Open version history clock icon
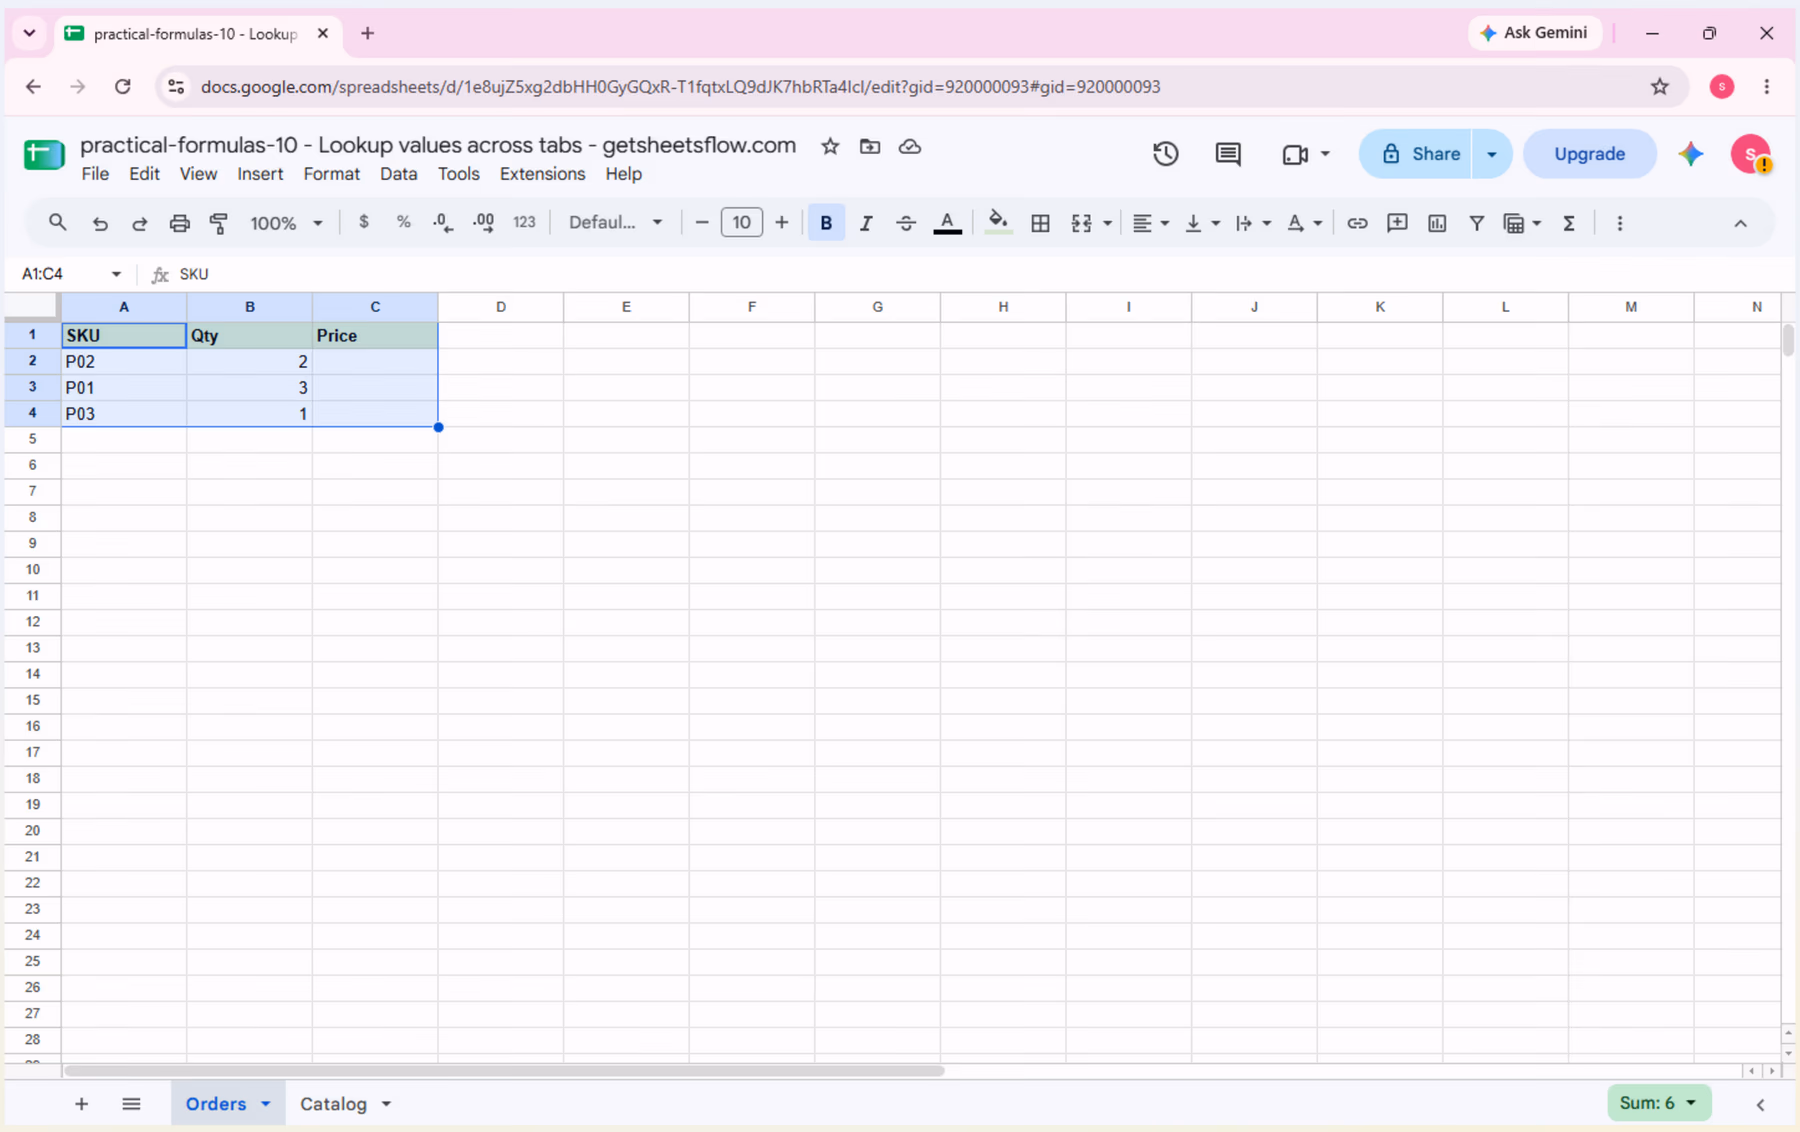Screen dimensions: 1800x1132 click(1165, 154)
